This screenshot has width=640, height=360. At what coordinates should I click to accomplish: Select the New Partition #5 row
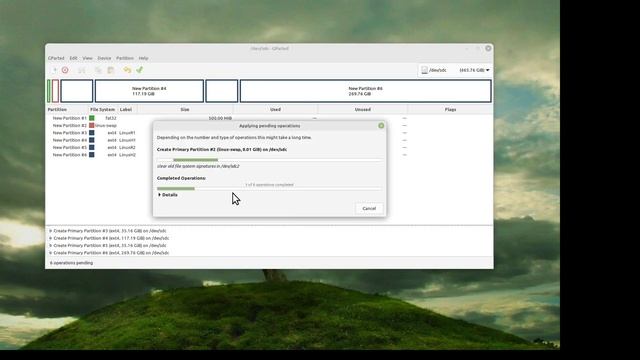coord(269,147)
